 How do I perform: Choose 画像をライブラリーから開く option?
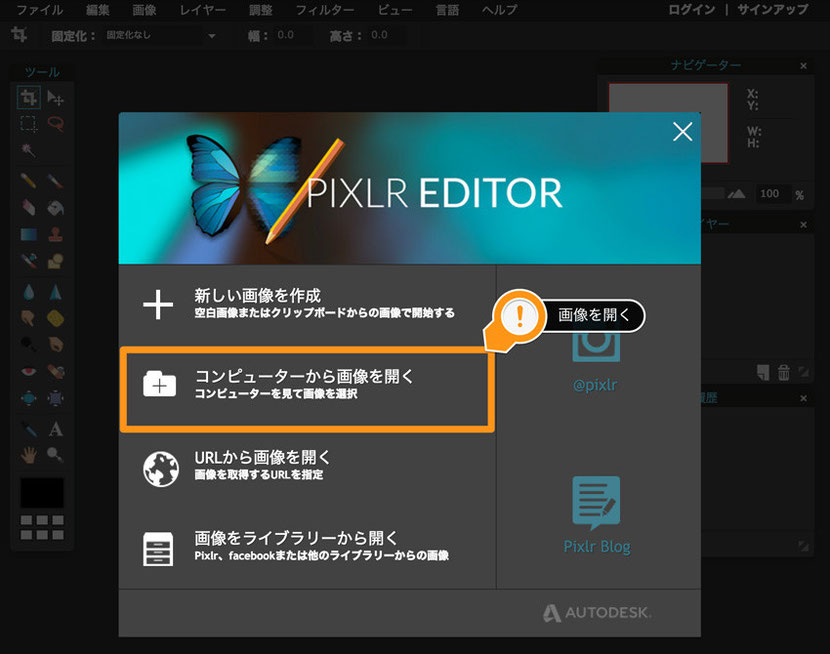[x=308, y=548]
